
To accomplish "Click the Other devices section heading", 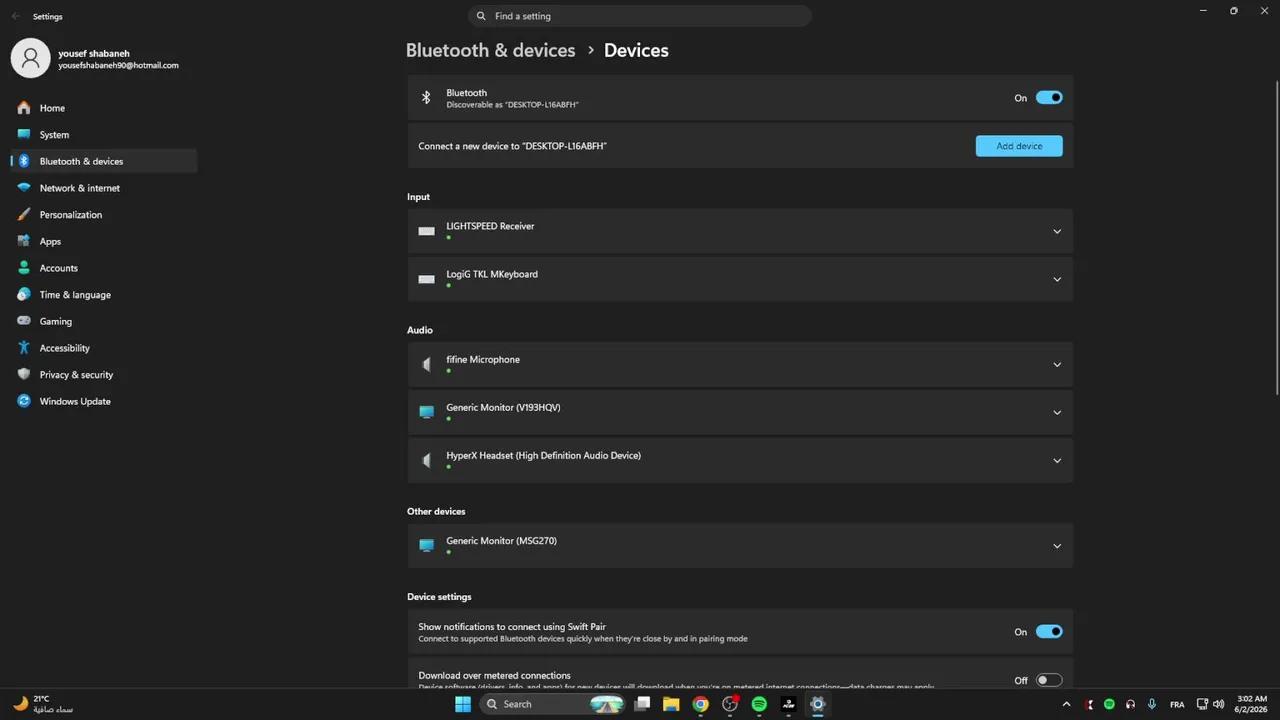I will [x=436, y=512].
